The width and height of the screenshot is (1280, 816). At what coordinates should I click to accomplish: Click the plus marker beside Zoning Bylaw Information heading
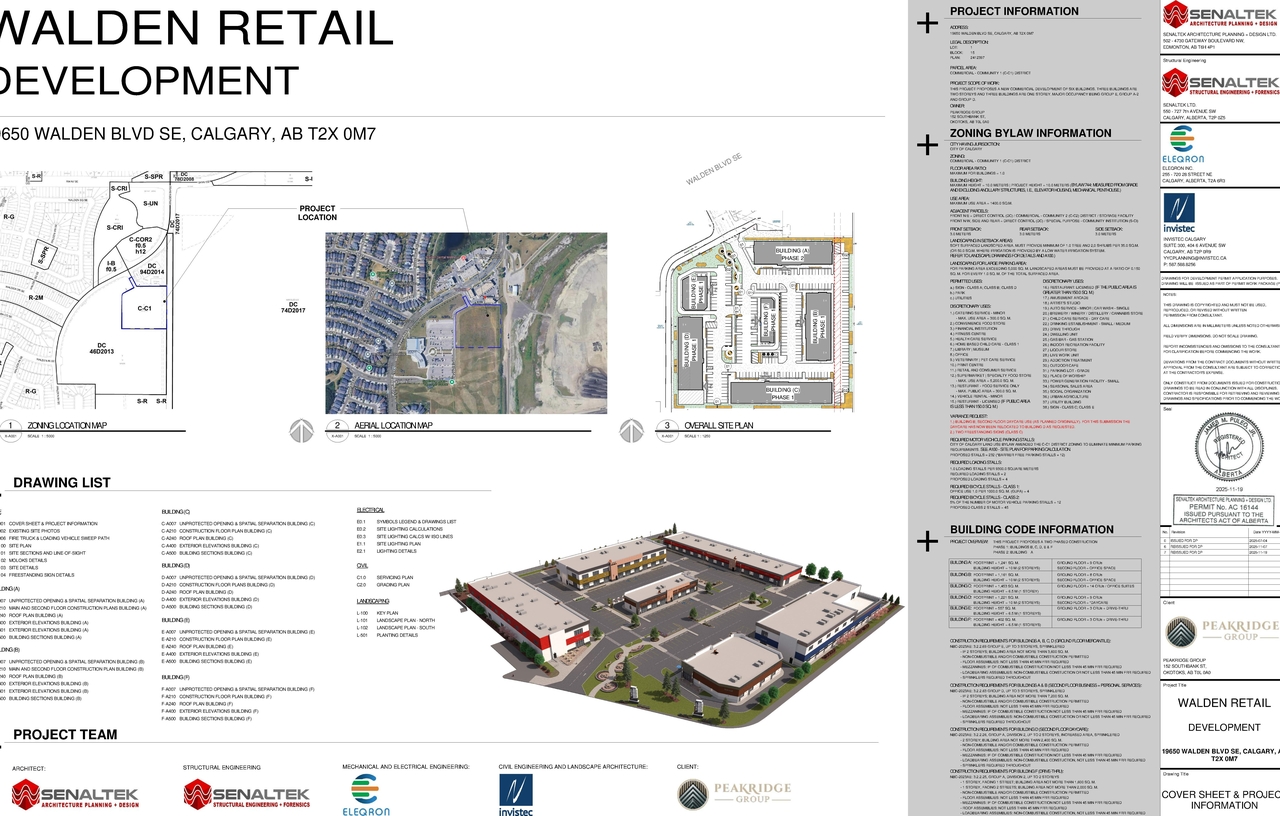[x=929, y=144]
